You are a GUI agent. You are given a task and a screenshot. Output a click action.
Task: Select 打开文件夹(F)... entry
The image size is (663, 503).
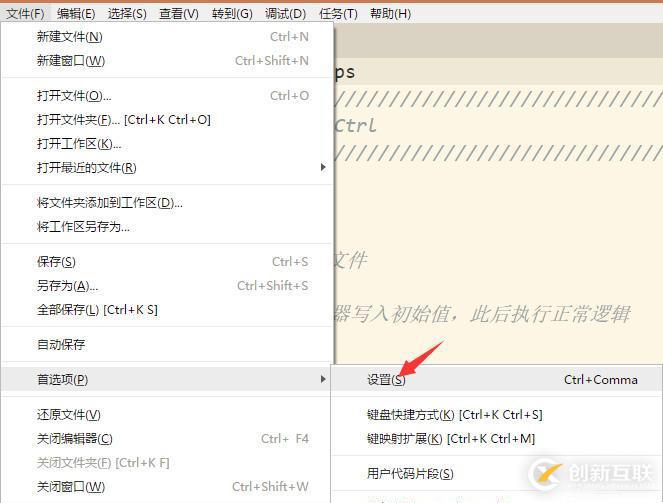[x=167, y=120]
